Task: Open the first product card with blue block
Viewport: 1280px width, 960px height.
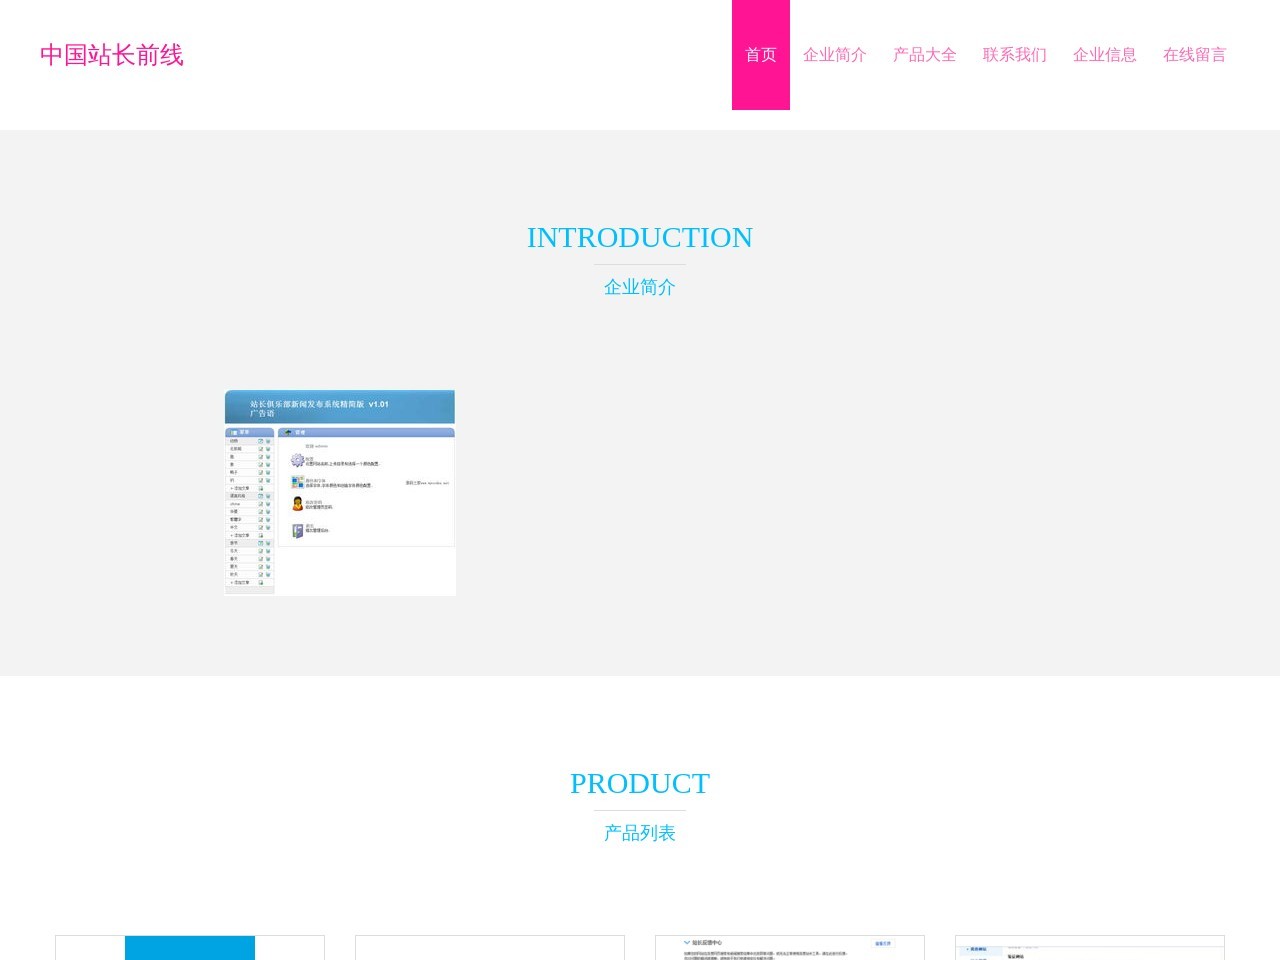Action: 190,948
